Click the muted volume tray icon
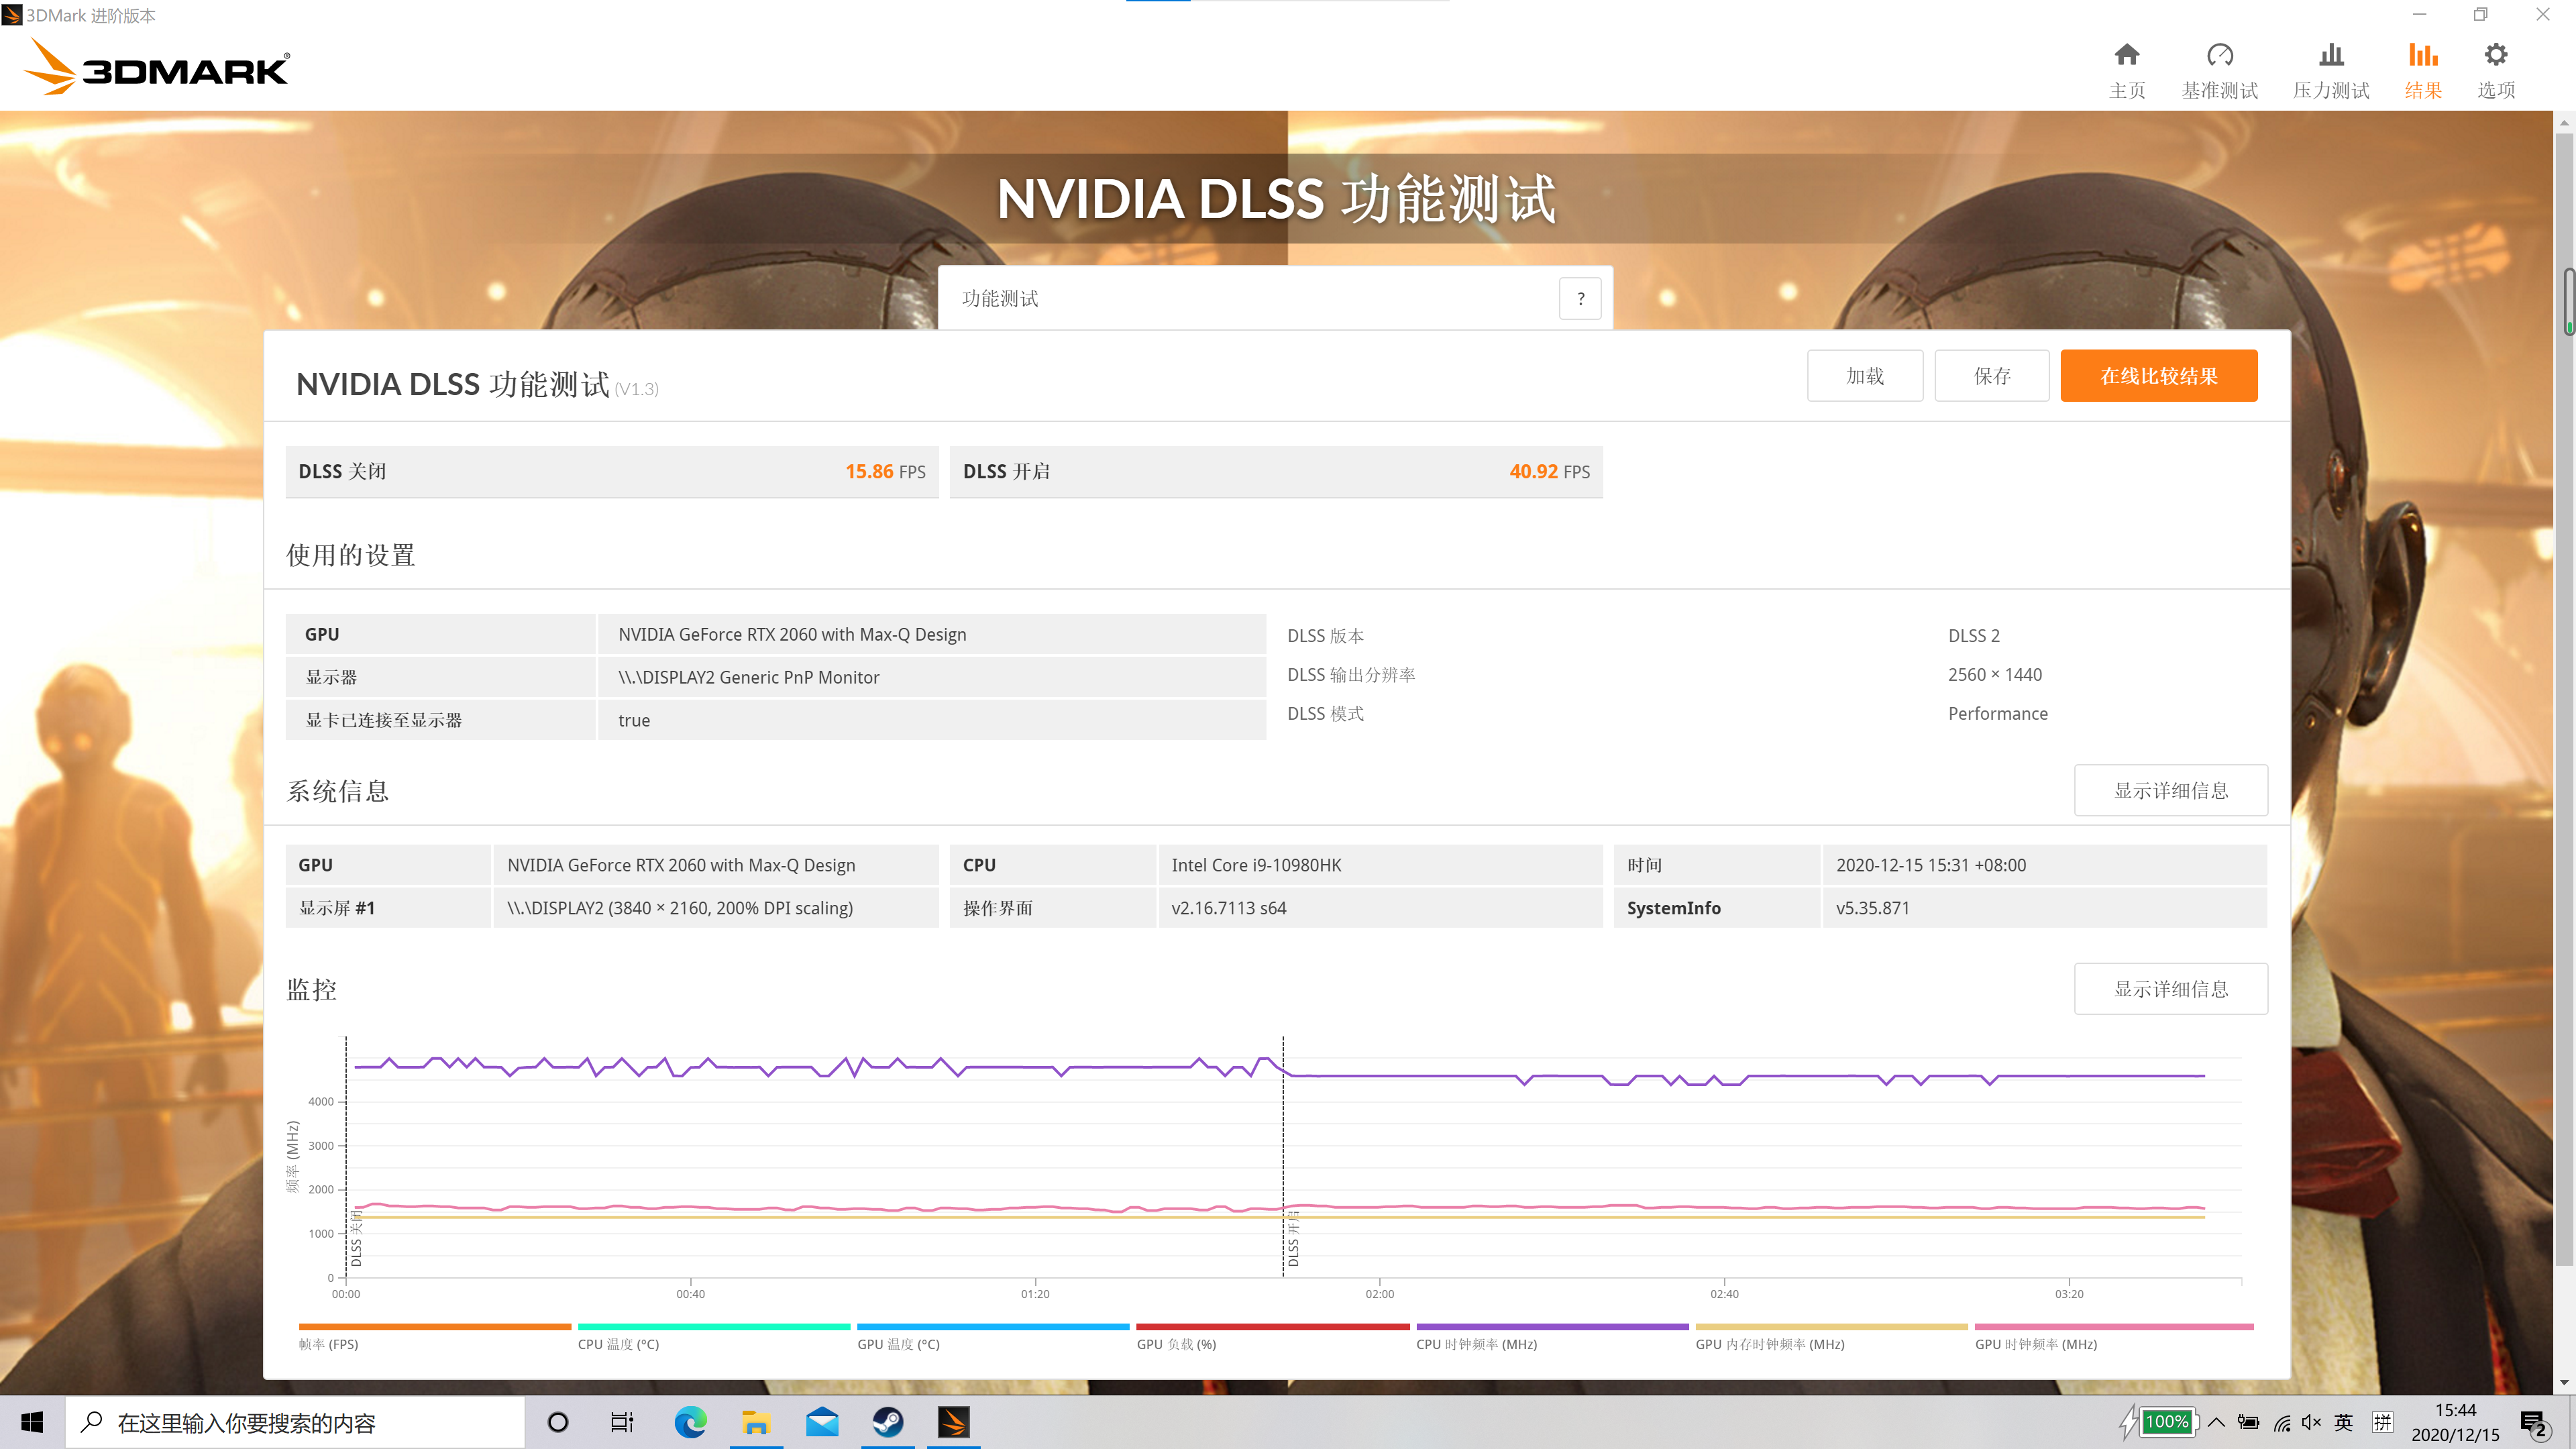This screenshot has width=2576, height=1449. [x=2311, y=1422]
